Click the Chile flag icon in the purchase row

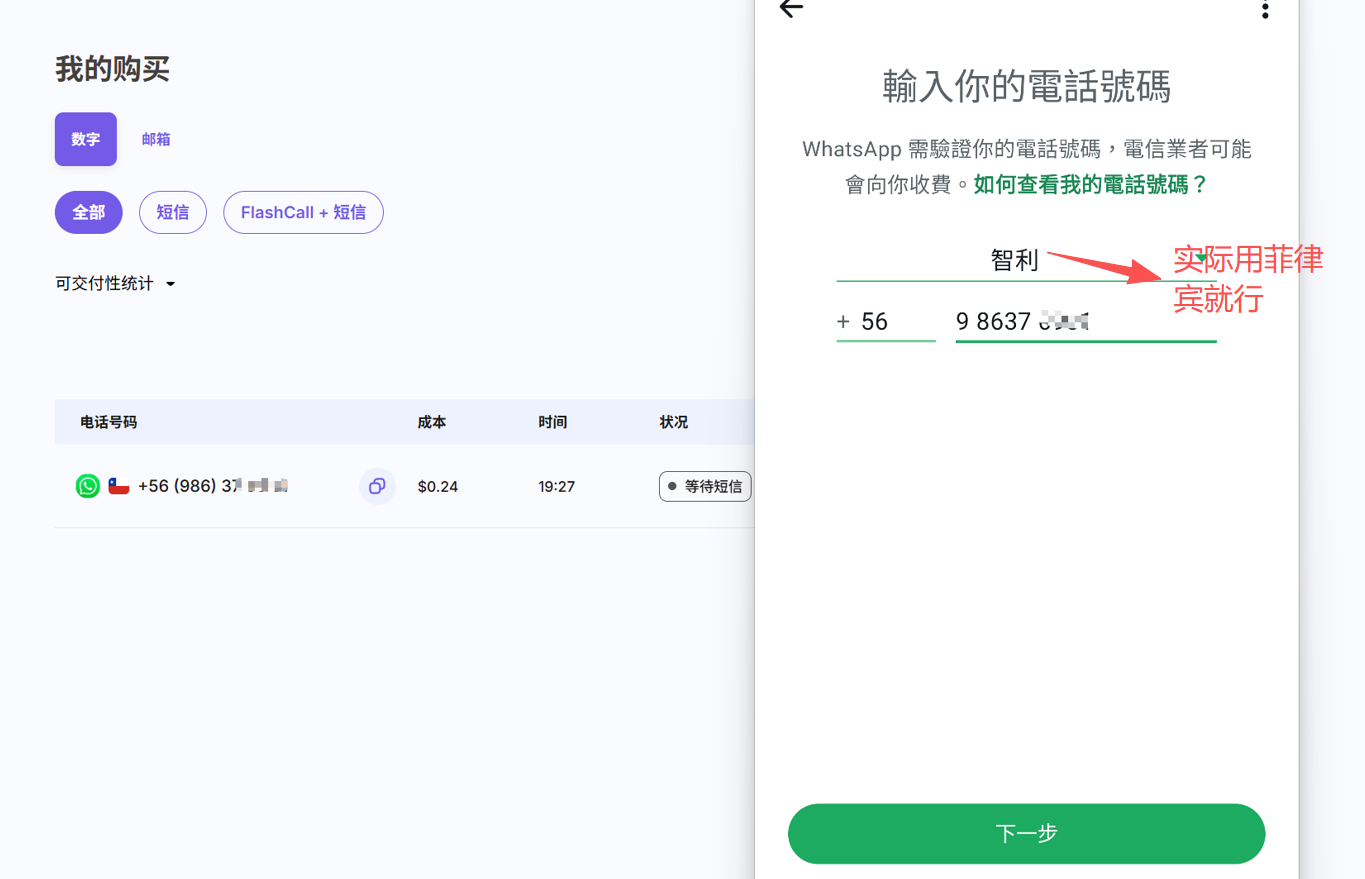119,487
